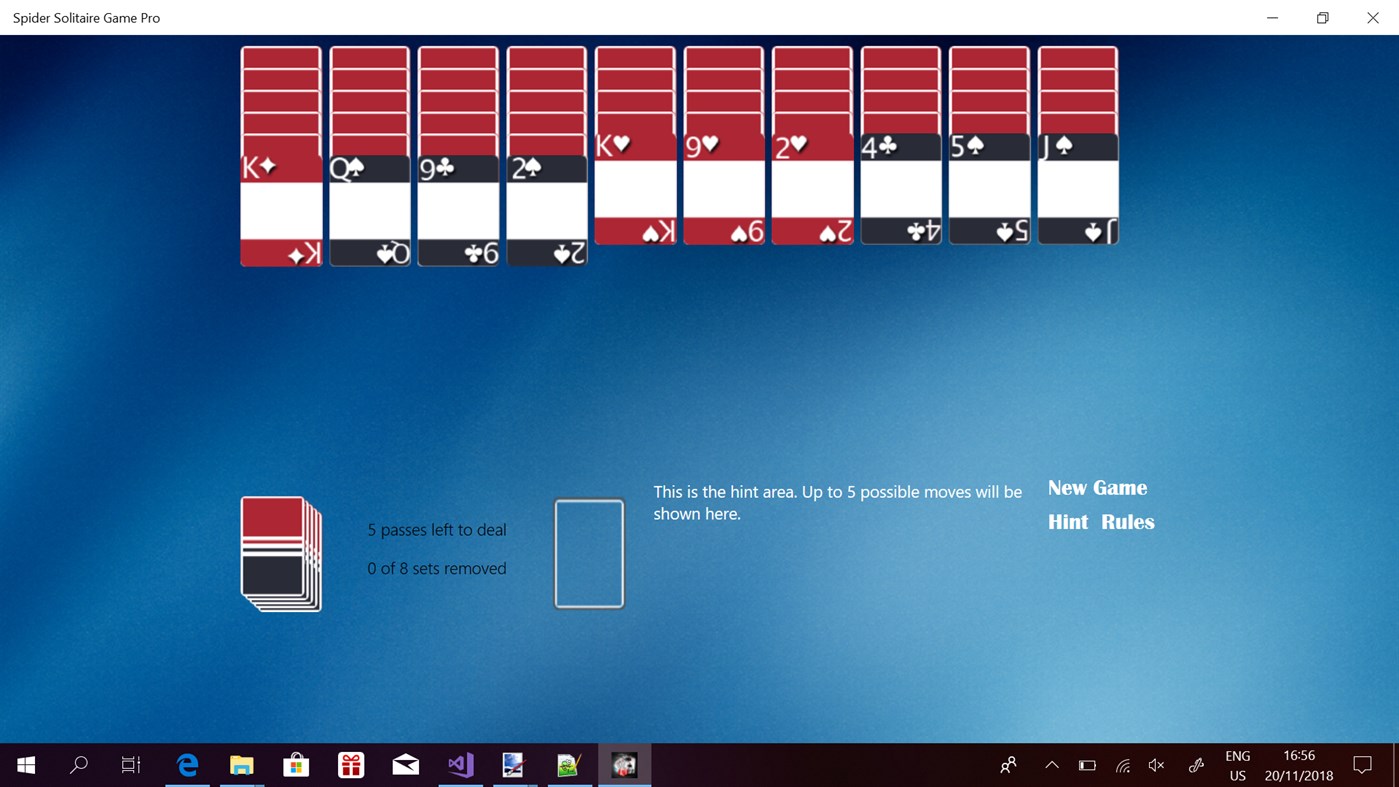Open People in the system tray

pyautogui.click(x=1007, y=764)
